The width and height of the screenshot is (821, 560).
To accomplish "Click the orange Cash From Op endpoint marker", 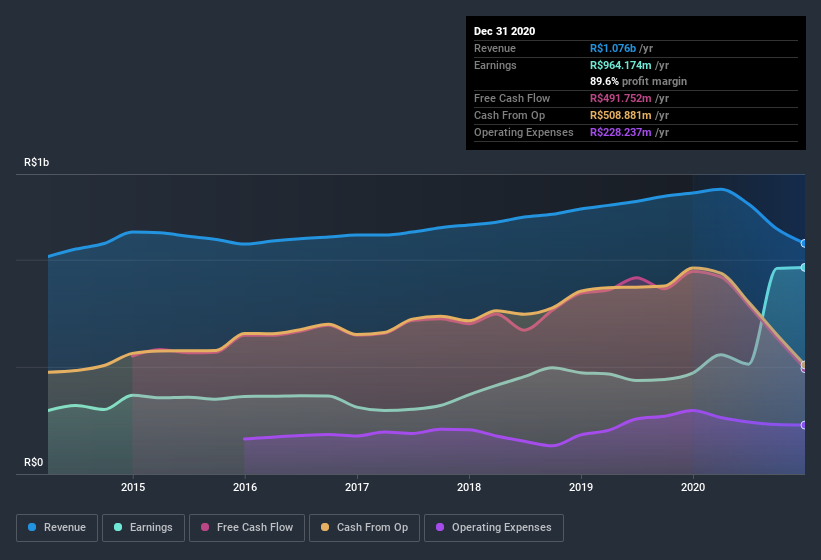I will 804,365.
